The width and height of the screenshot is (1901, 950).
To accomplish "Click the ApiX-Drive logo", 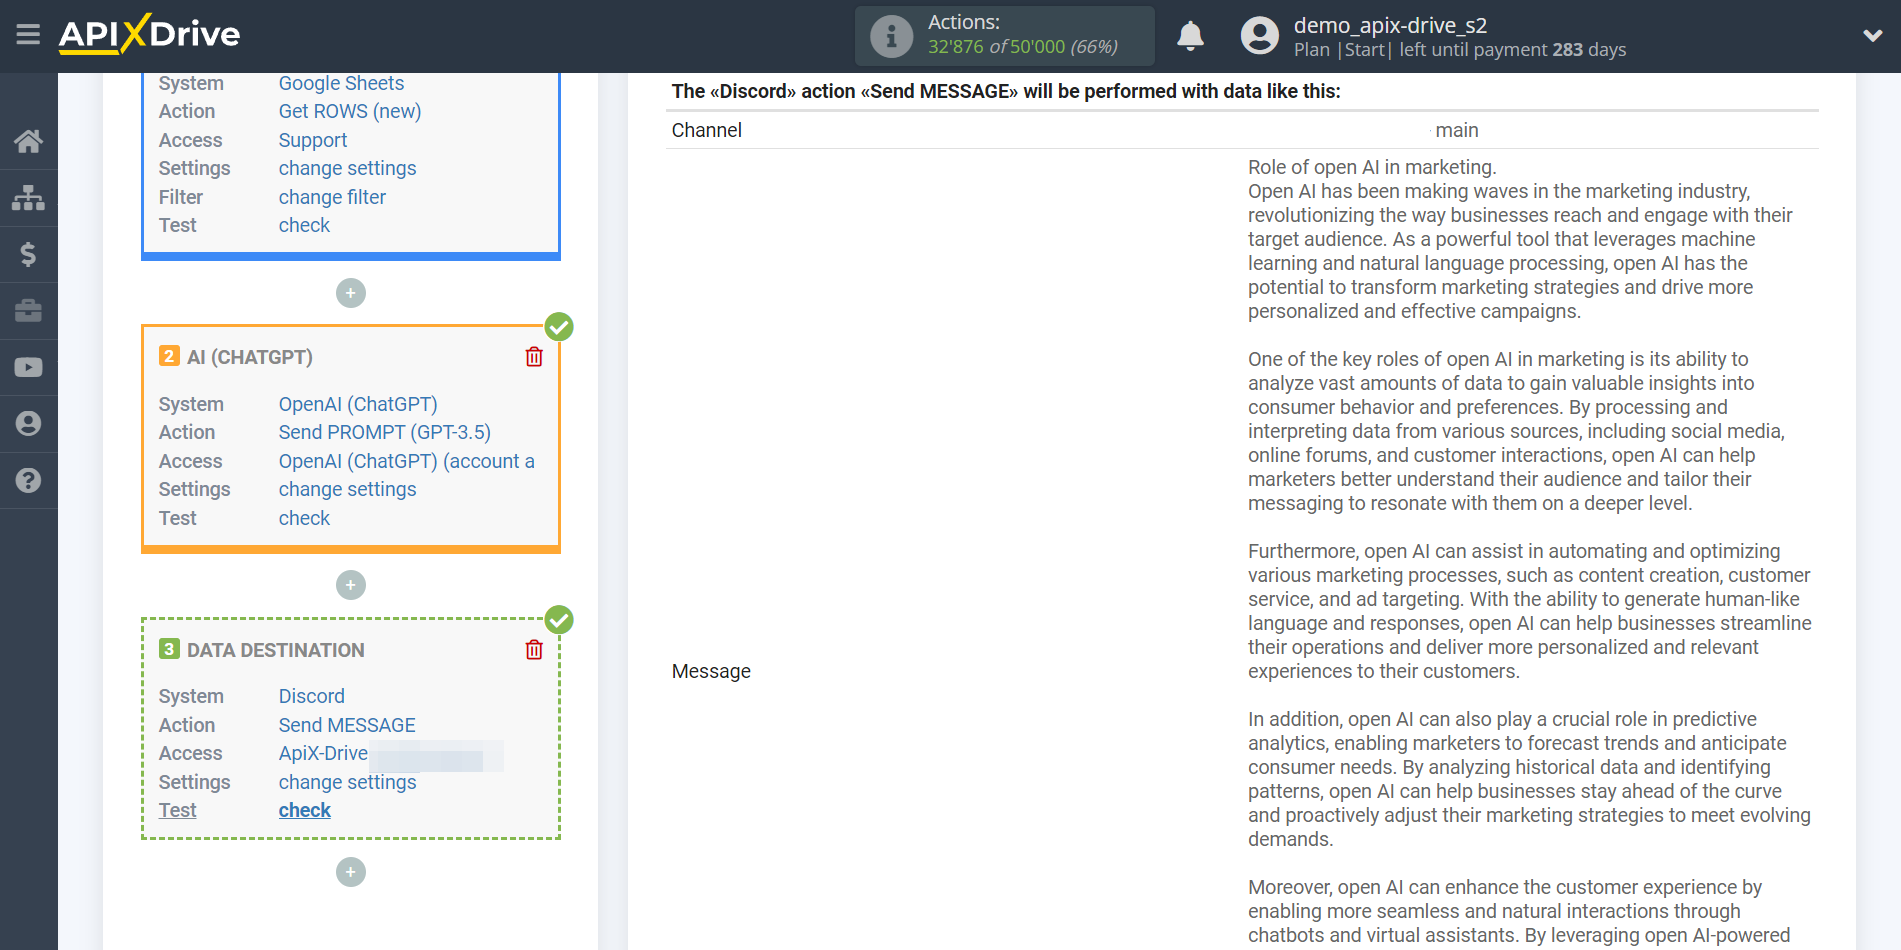I will [x=149, y=34].
